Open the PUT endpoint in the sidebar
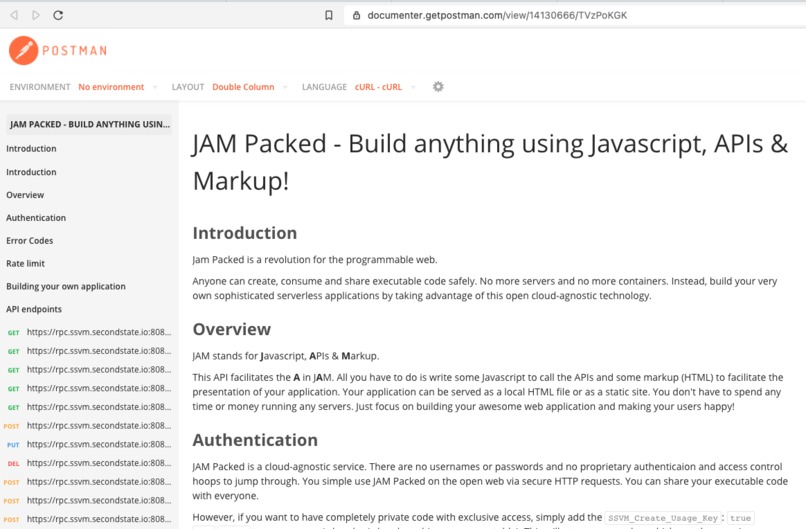The height and width of the screenshot is (529, 806). tap(89, 444)
